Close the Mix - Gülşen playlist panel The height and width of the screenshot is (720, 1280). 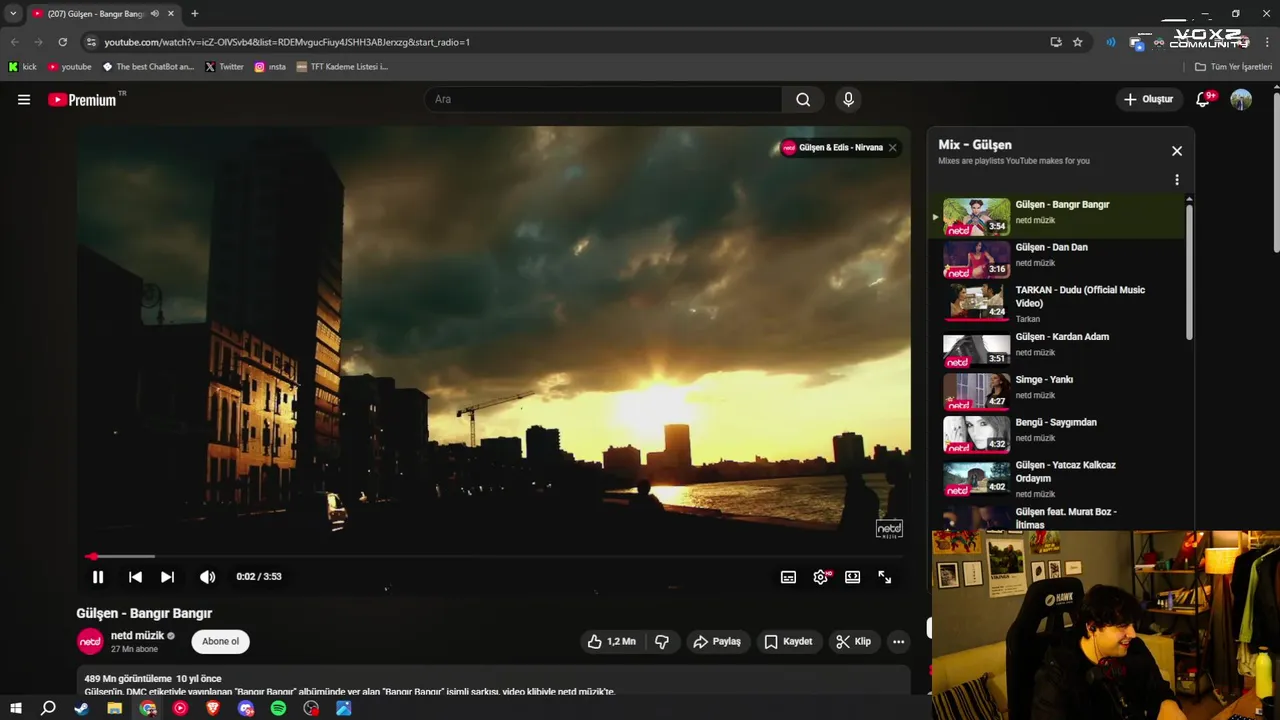click(1177, 151)
